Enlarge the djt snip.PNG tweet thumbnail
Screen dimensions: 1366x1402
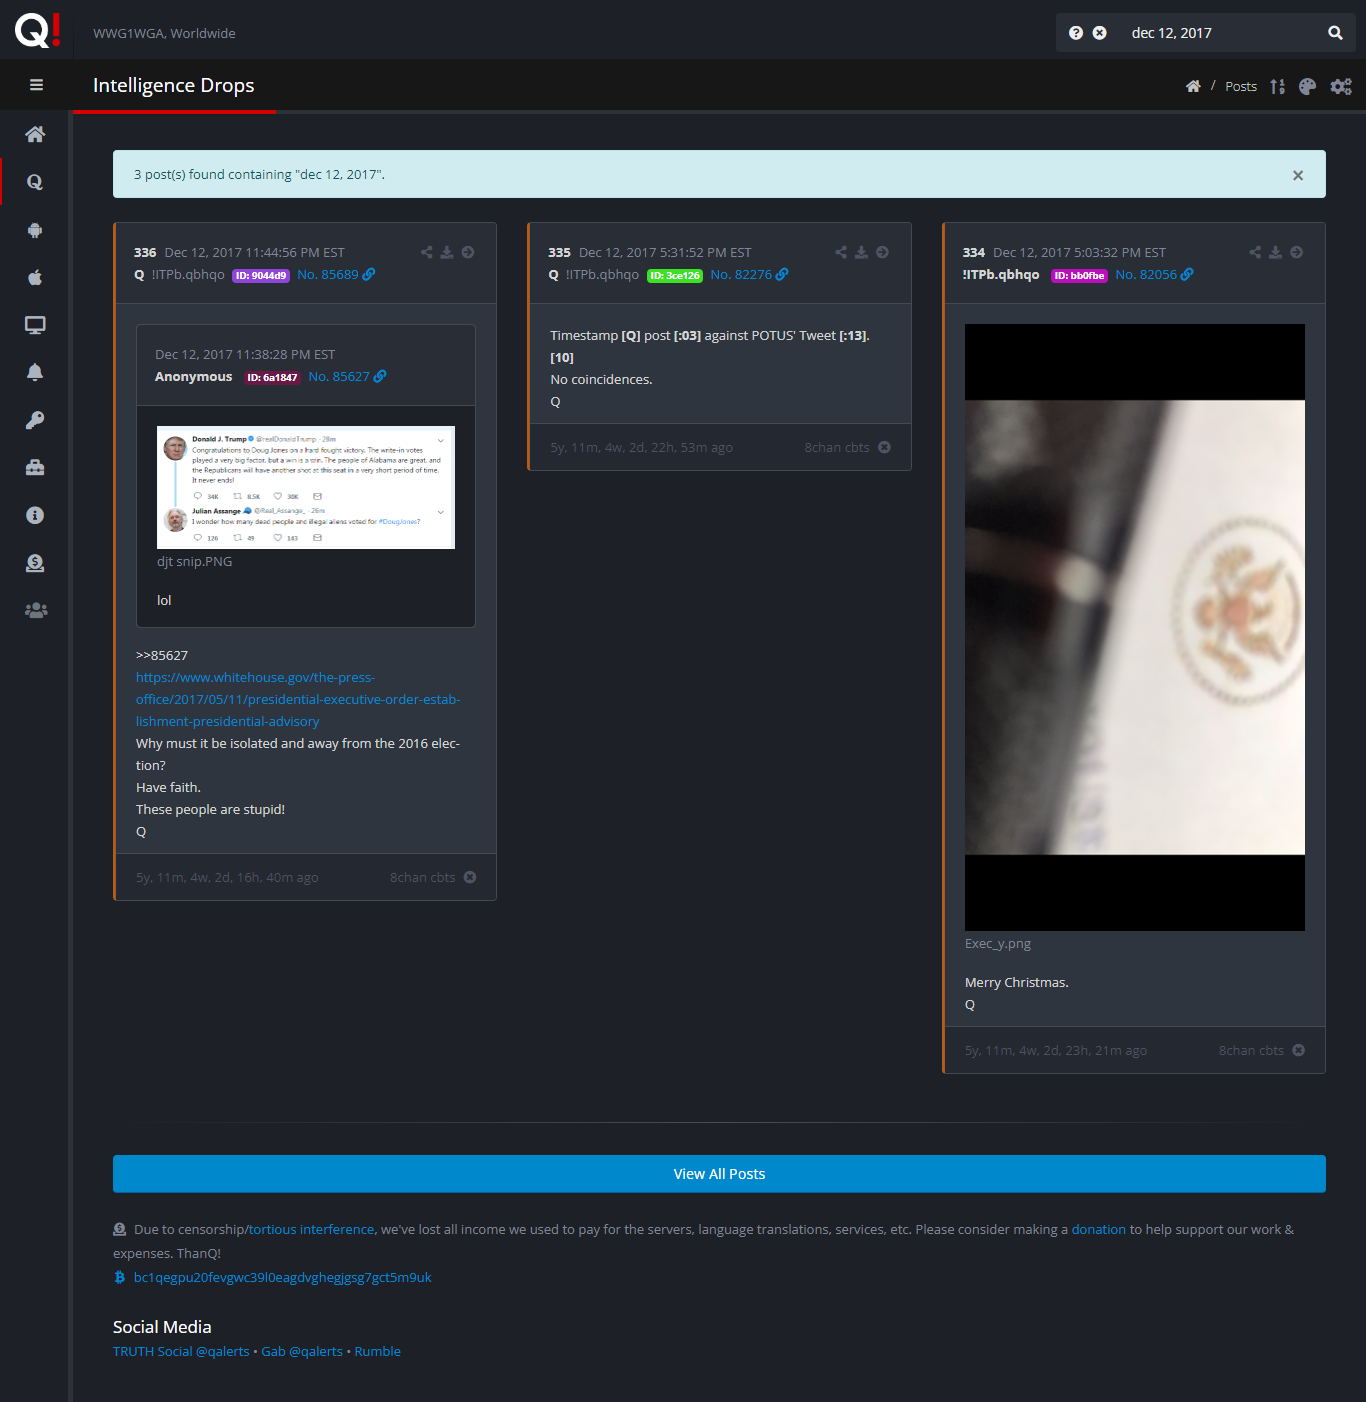(x=306, y=487)
